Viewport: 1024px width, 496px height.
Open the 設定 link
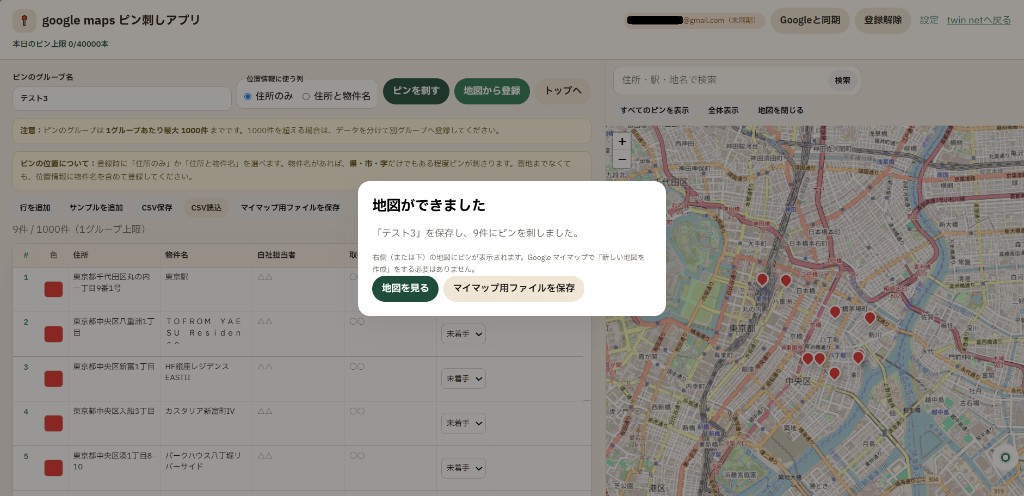click(x=929, y=20)
